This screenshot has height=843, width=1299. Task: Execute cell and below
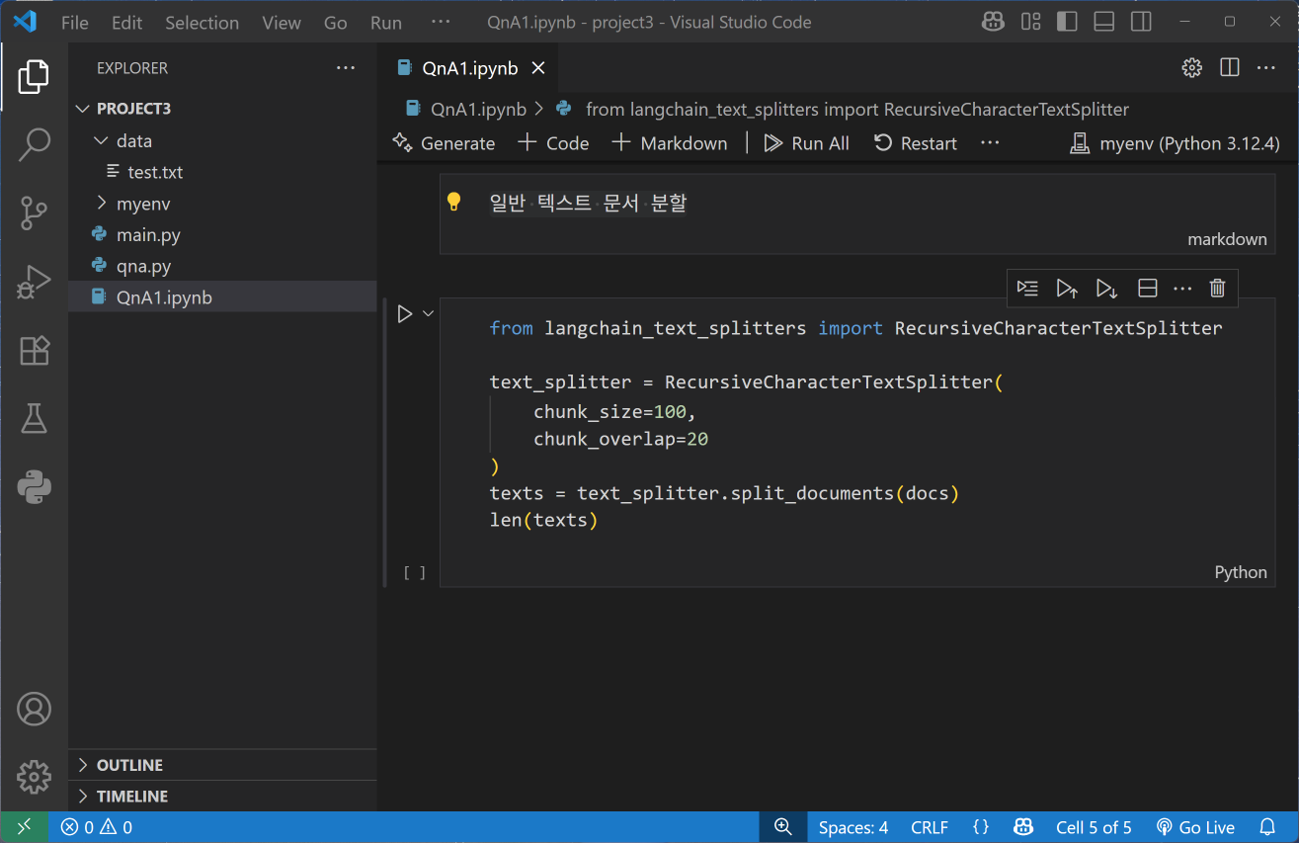pyautogui.click(x=1106, y=288)
